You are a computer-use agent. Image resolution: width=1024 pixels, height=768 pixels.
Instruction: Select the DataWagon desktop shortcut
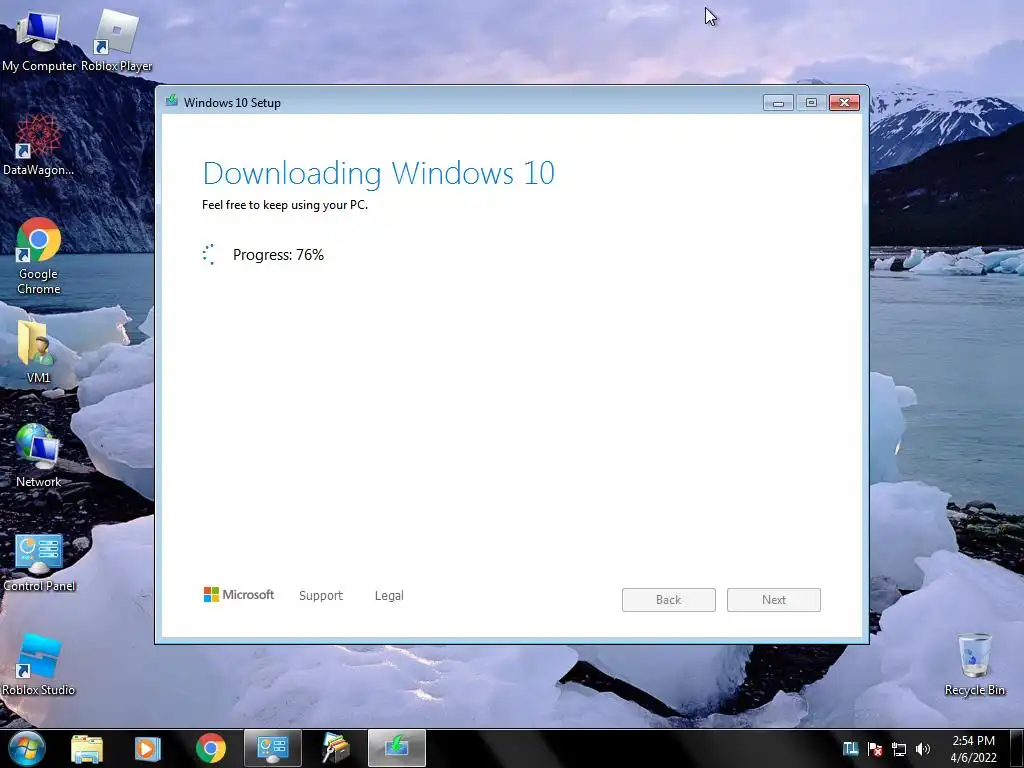tap(38, 145)
